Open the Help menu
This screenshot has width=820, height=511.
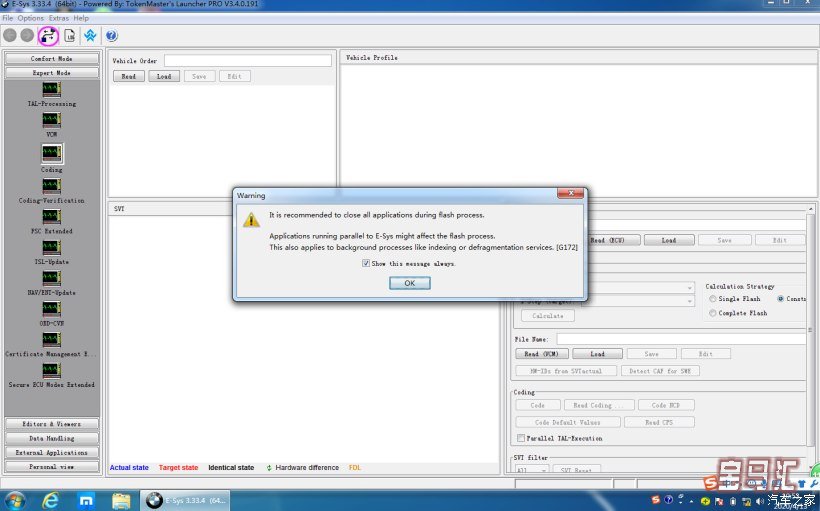pyautogui.click(x=81, y=18)
